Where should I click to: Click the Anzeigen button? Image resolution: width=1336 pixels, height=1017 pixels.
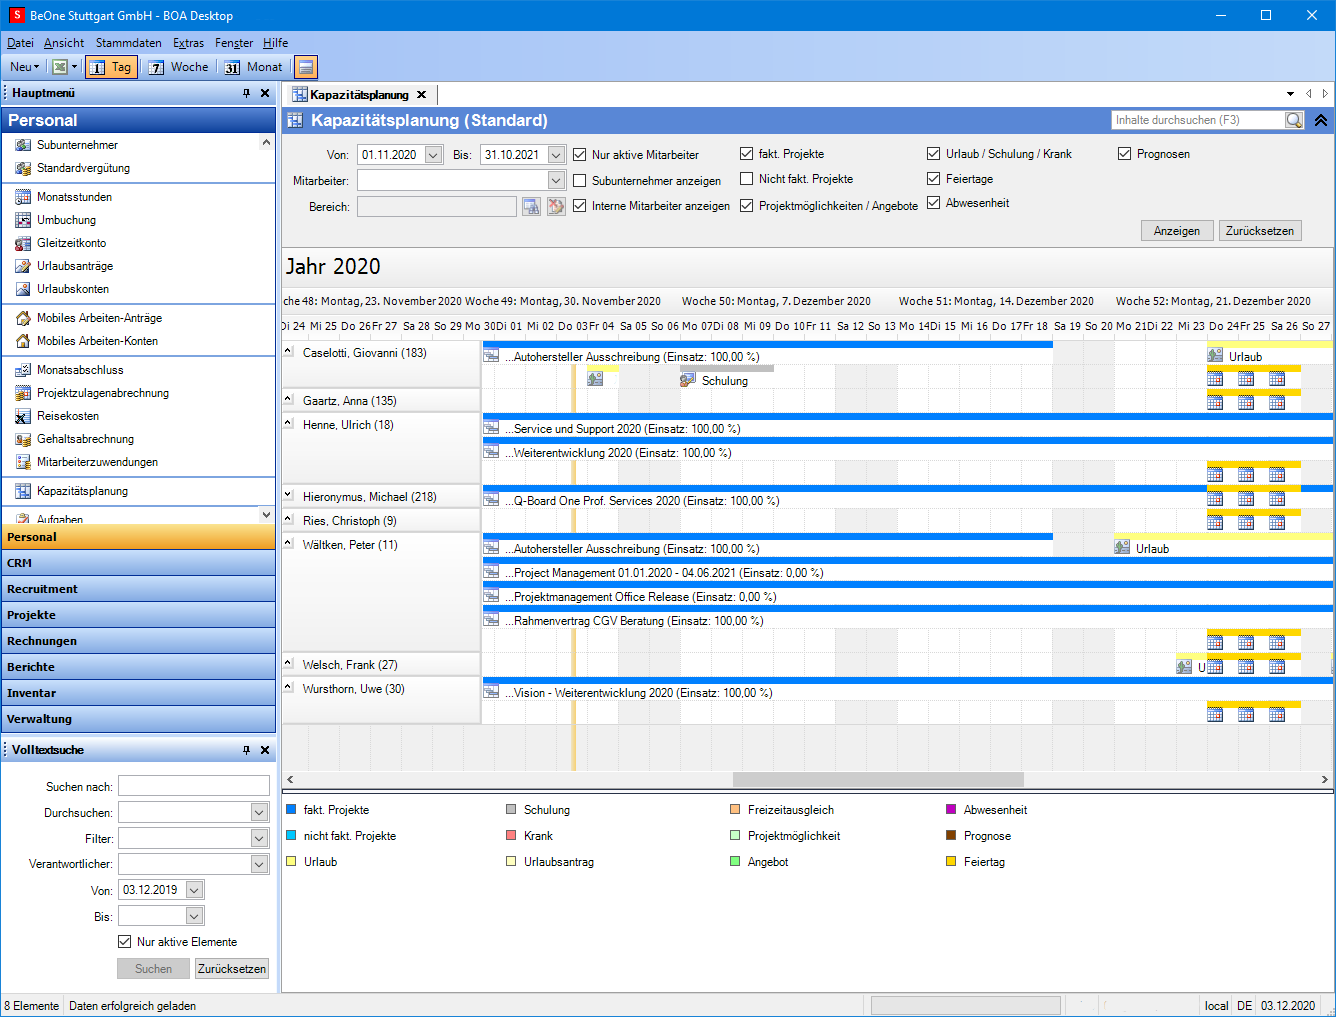click(x=1177, y=231)
